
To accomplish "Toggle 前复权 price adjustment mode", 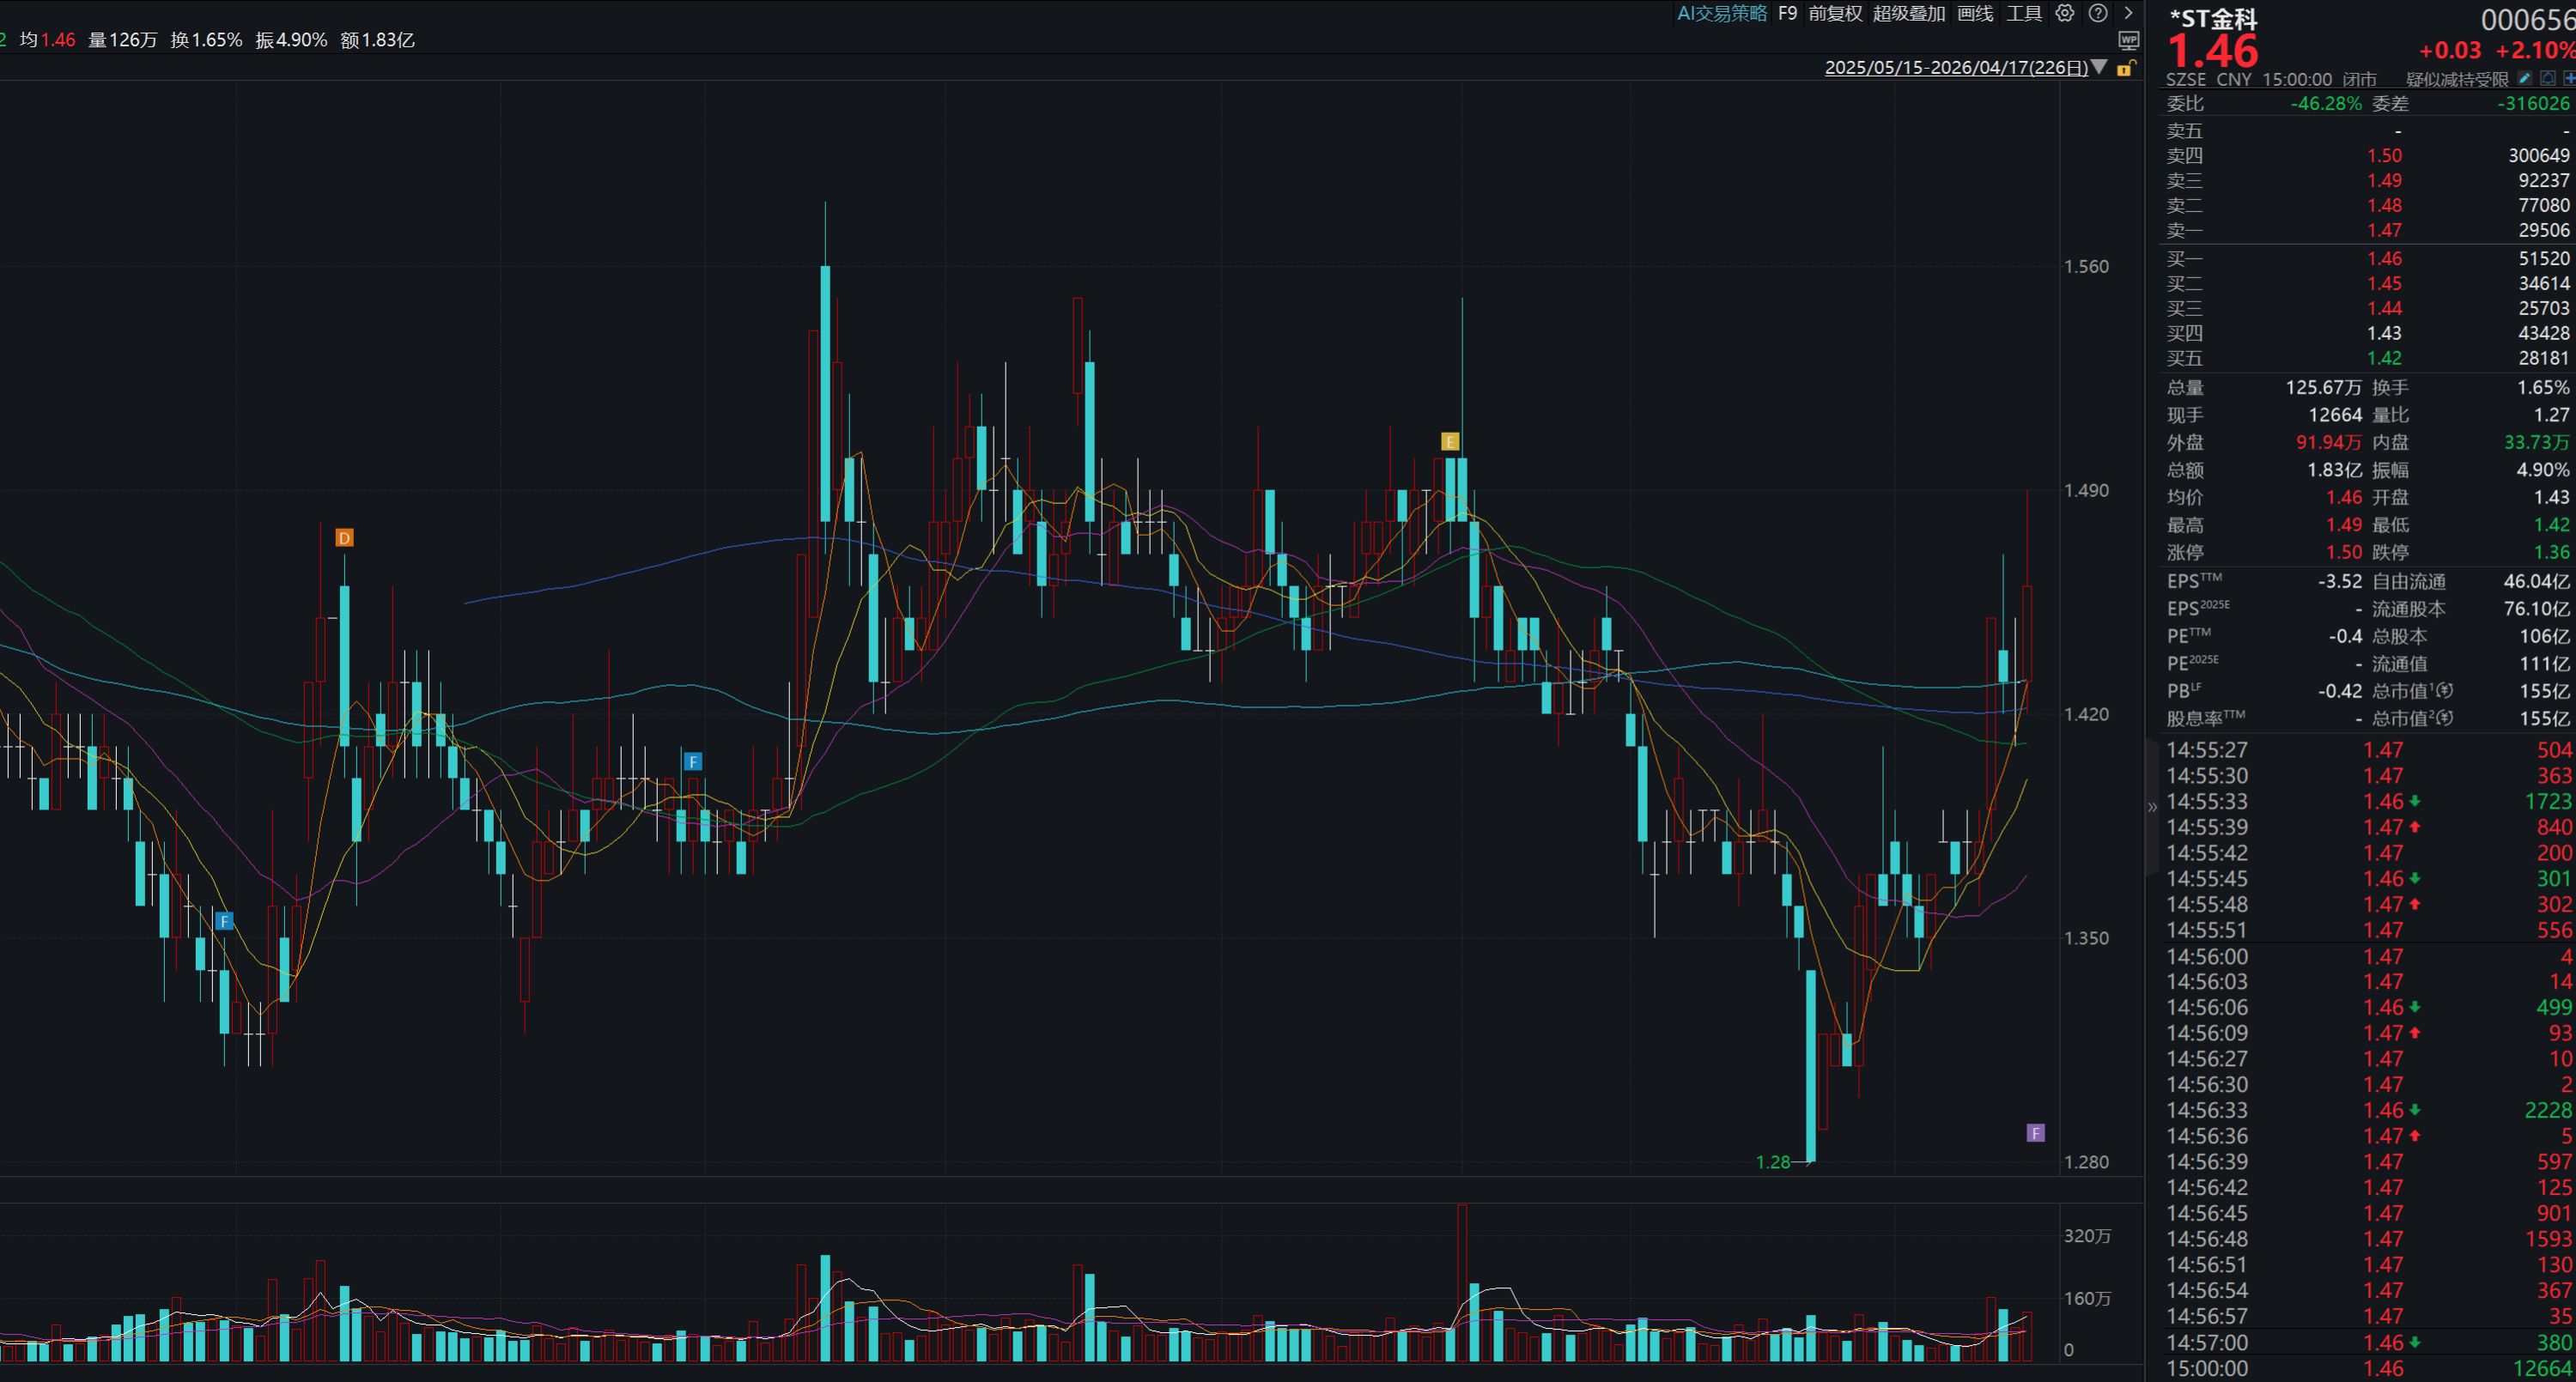I will [1835, 13].
